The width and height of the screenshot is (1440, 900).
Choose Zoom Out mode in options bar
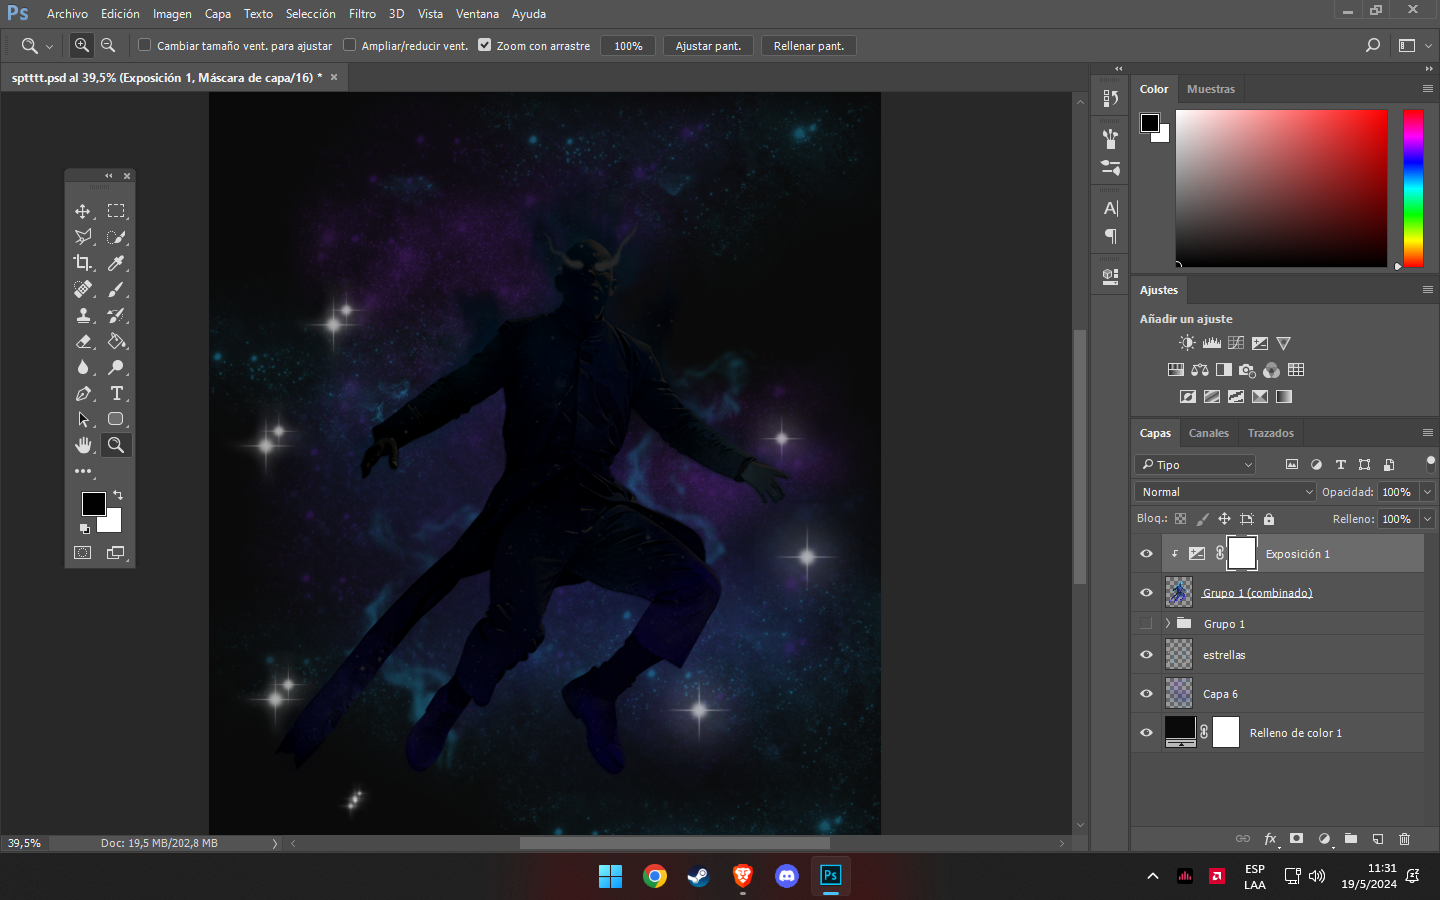click(x=108, y=45)
